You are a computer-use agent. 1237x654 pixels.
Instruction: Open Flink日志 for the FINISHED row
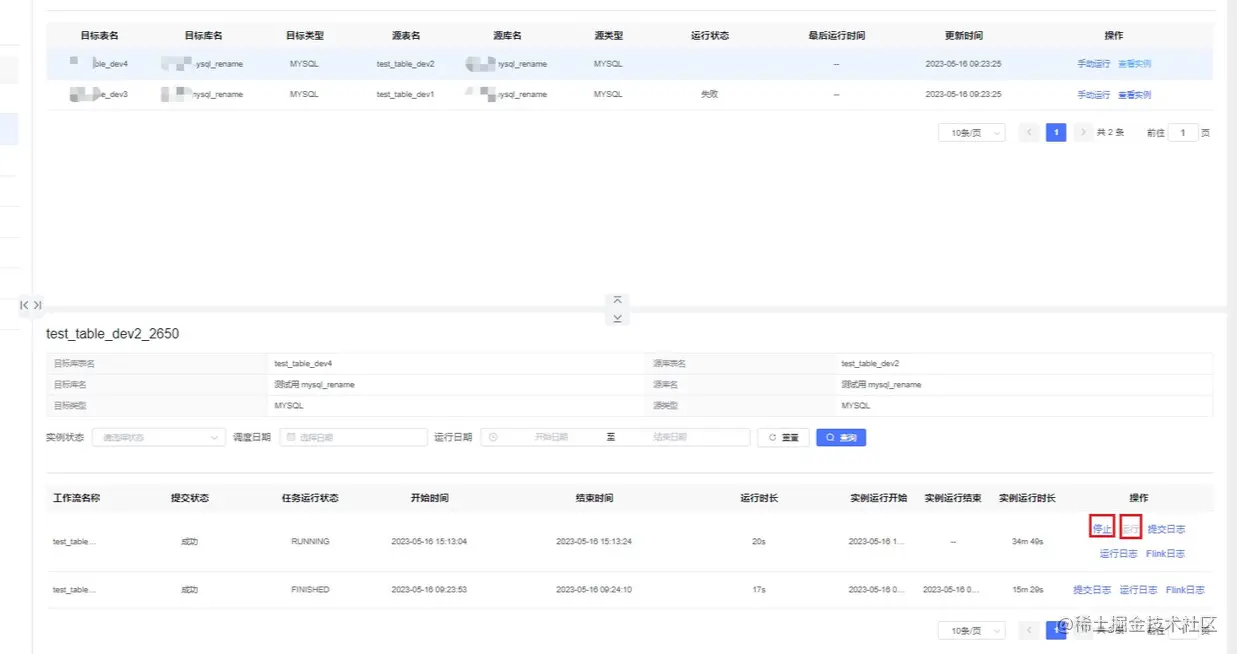pos(1185,590)
